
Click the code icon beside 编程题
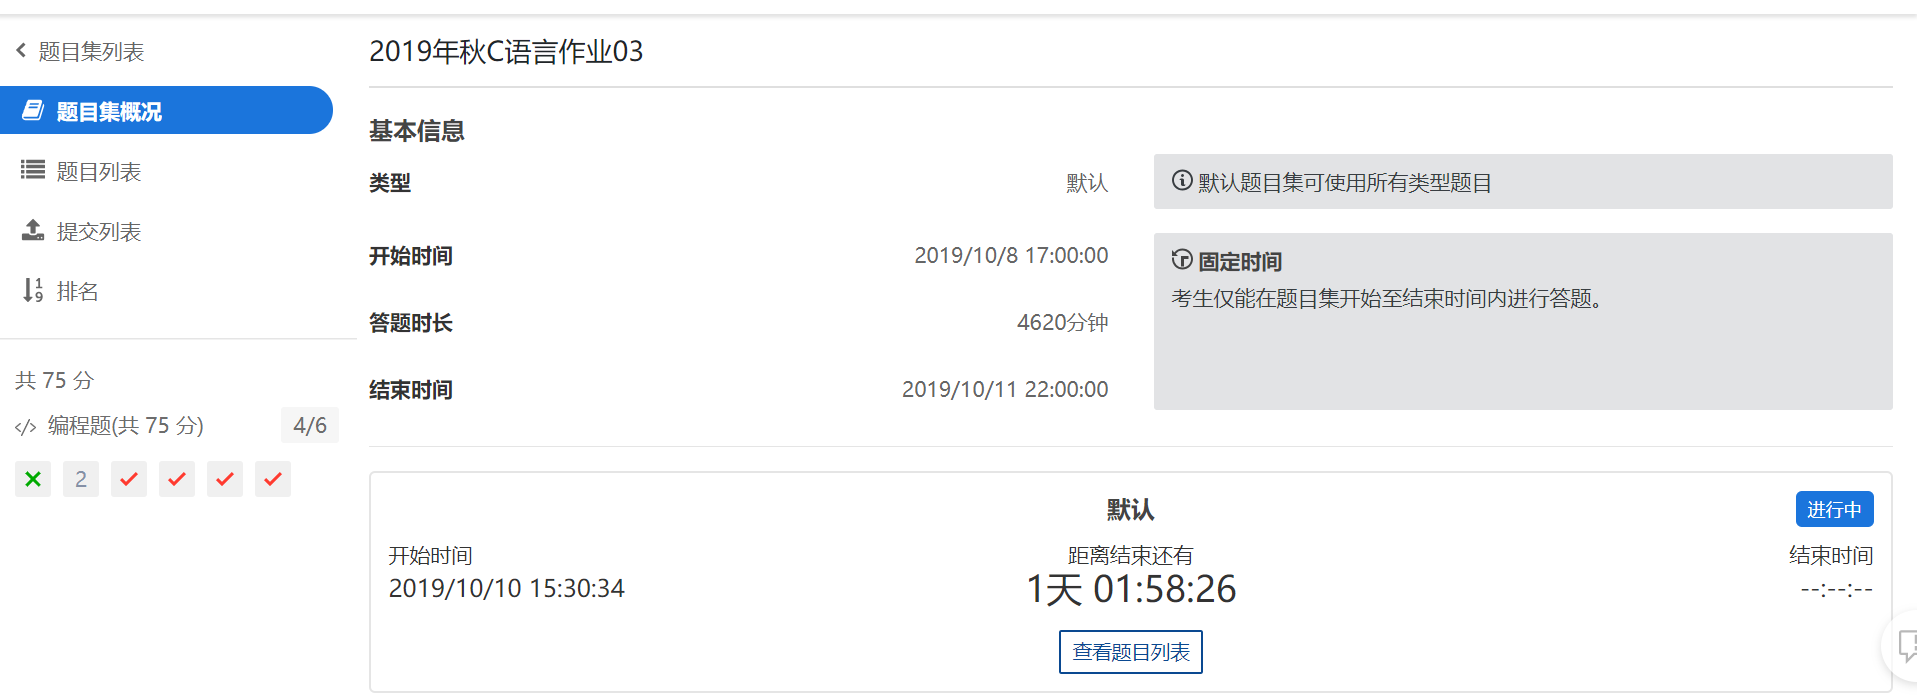tap(25, 427)
